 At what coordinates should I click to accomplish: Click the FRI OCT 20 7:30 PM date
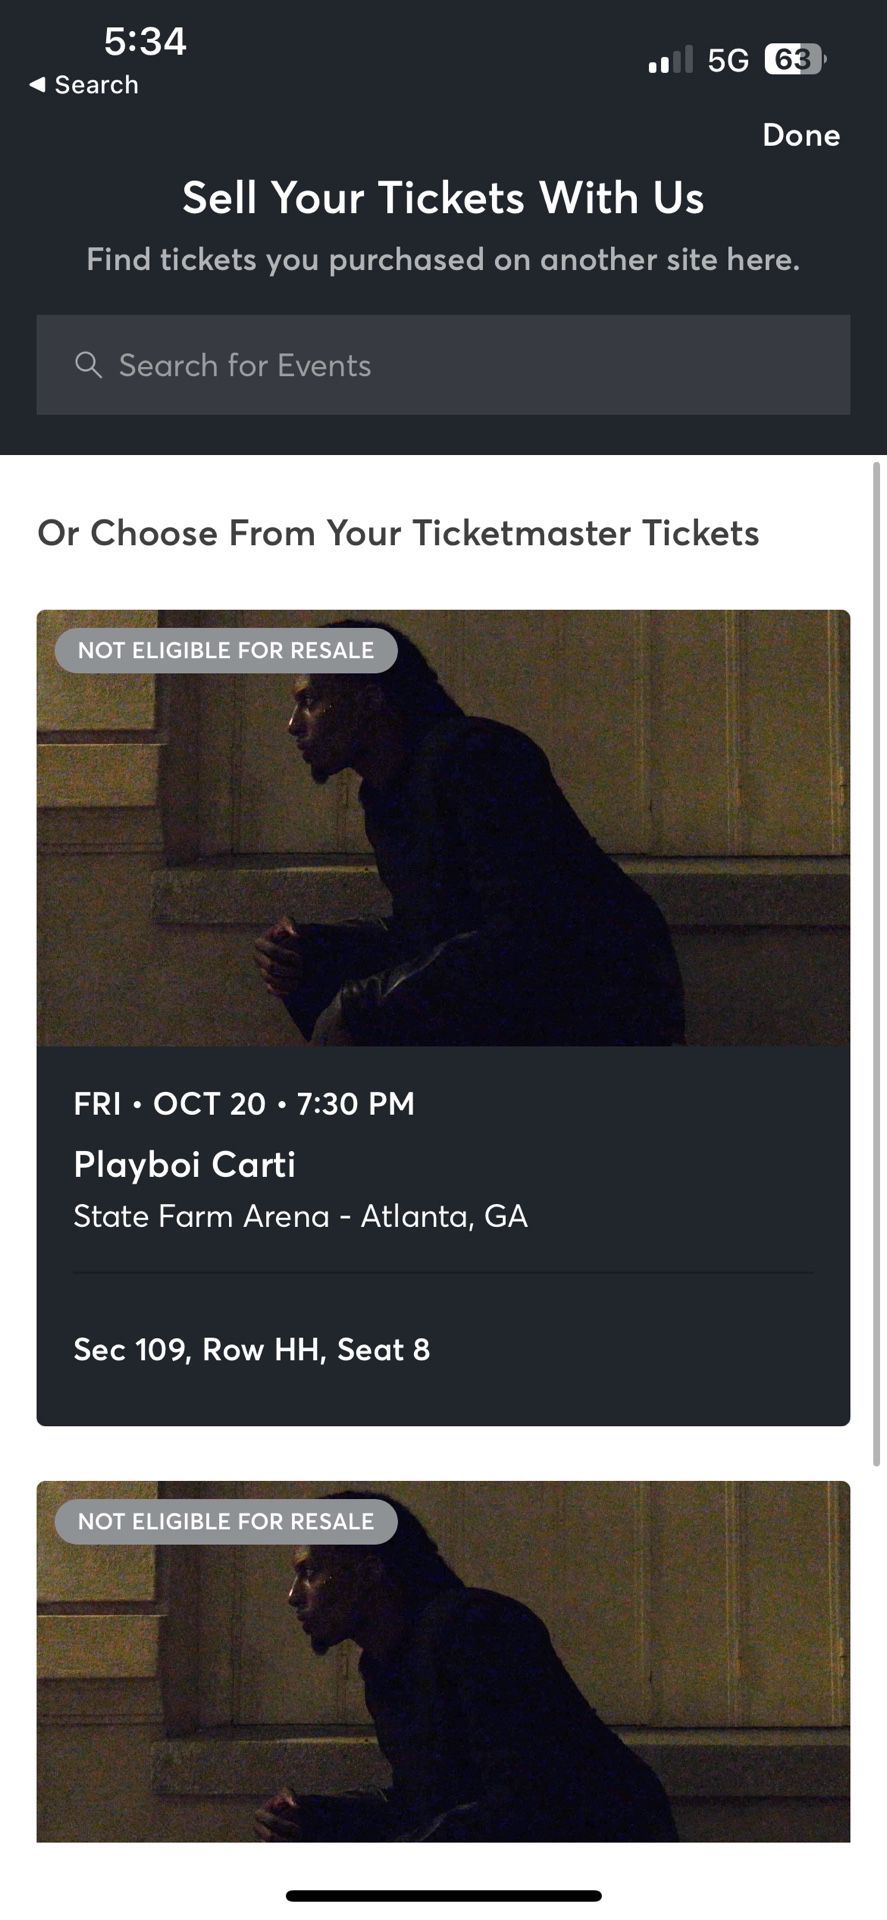244,1103
